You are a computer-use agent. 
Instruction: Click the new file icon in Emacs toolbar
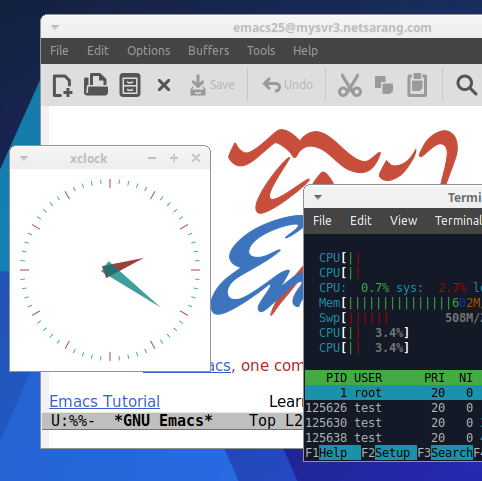coord(62,85)
